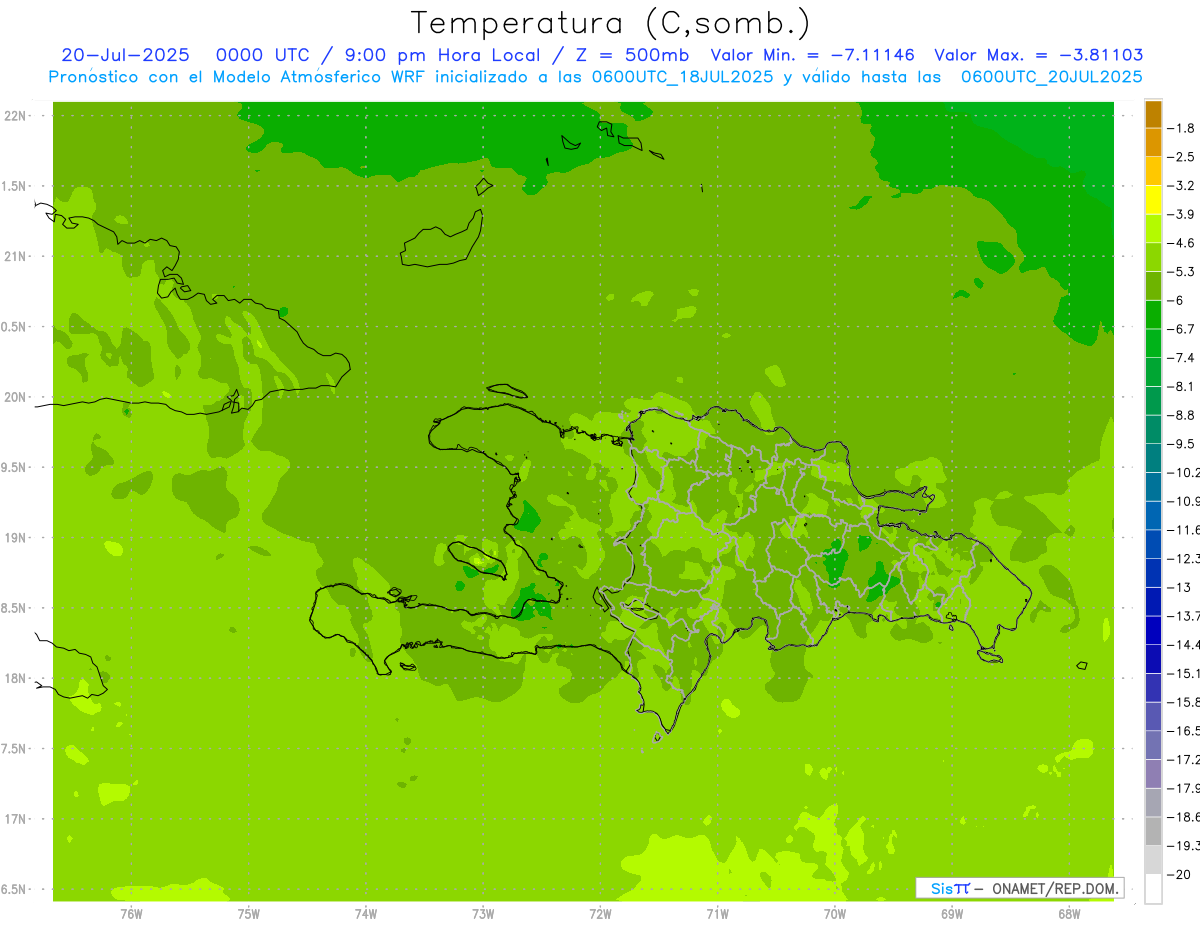Pick the teal swatch between -9.5 and -10.2
Screen dimensions: 1200x927
coord(1153,458)
